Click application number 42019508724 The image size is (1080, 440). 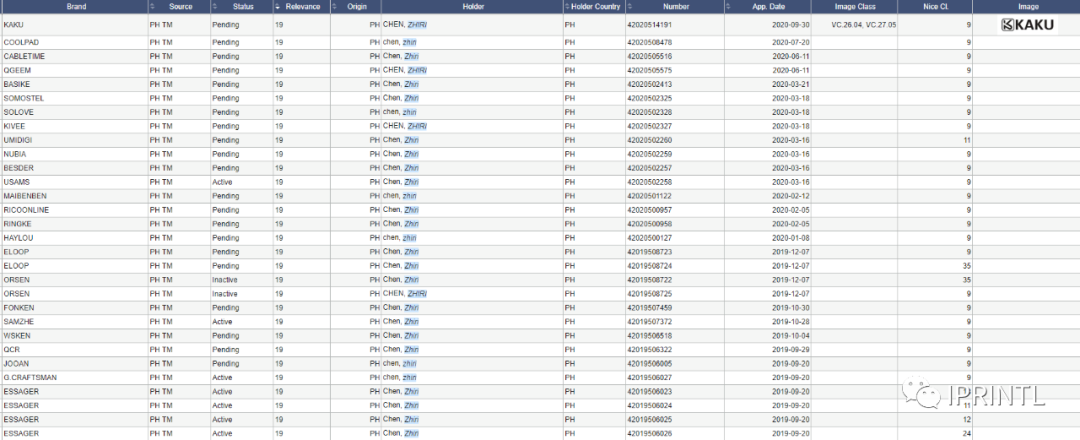pos(649,266)
